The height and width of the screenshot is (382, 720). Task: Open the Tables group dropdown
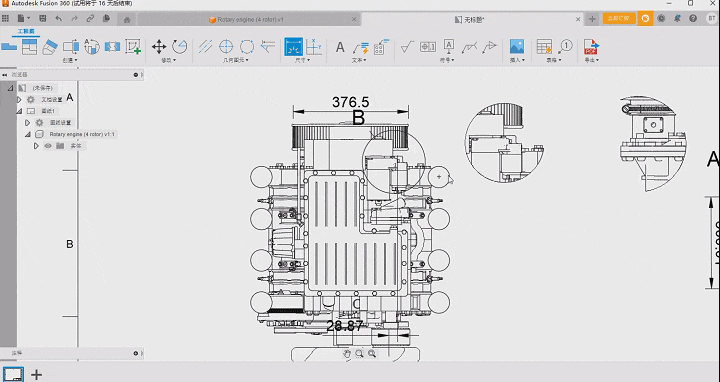[x=553, y=60]
